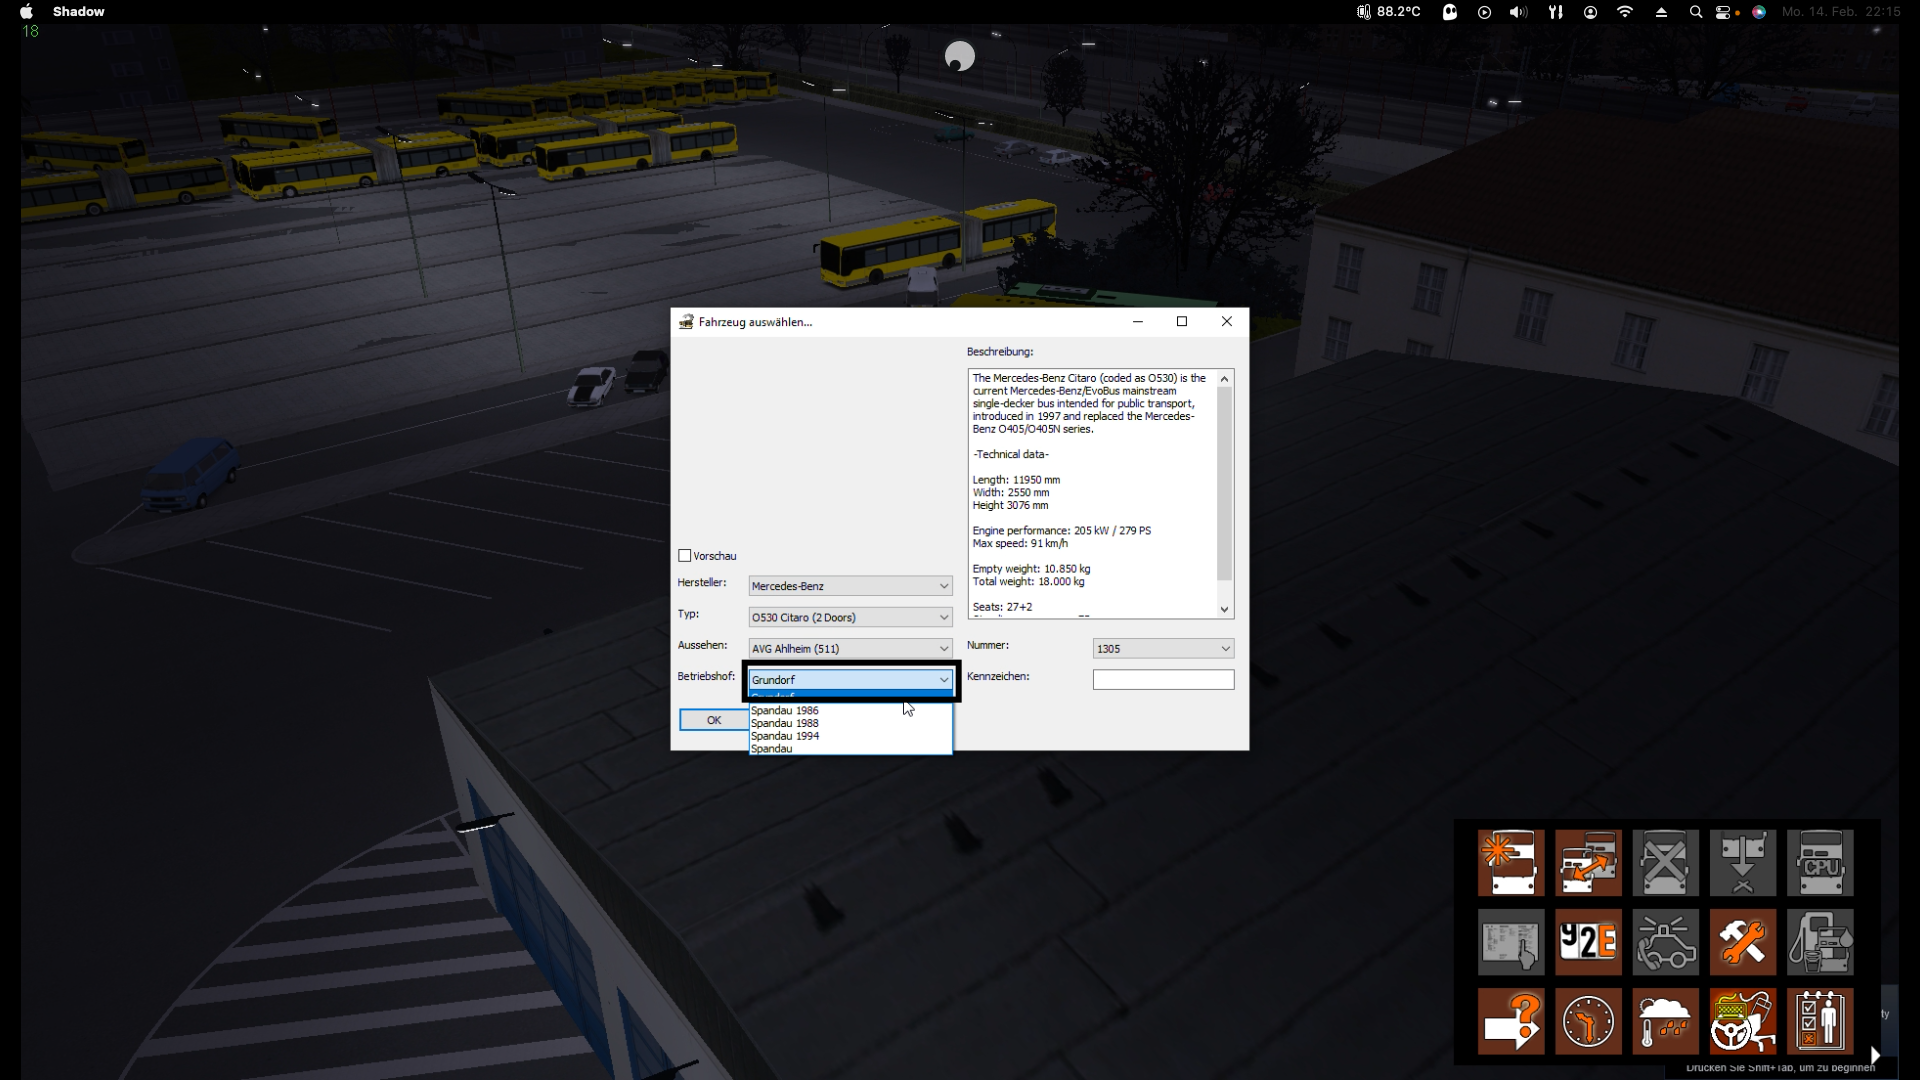
Task: Click the steering wheel controls icon
Action: (x=1742, y=1022)
